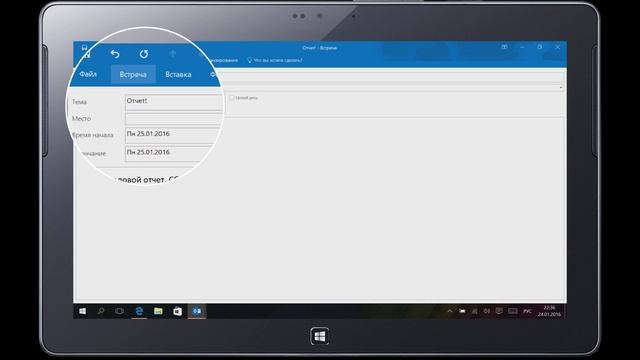The height and width of the screenshot is (360, 640).
Task: Open the Вставка ribbon tab
Action: coord(178,75)
